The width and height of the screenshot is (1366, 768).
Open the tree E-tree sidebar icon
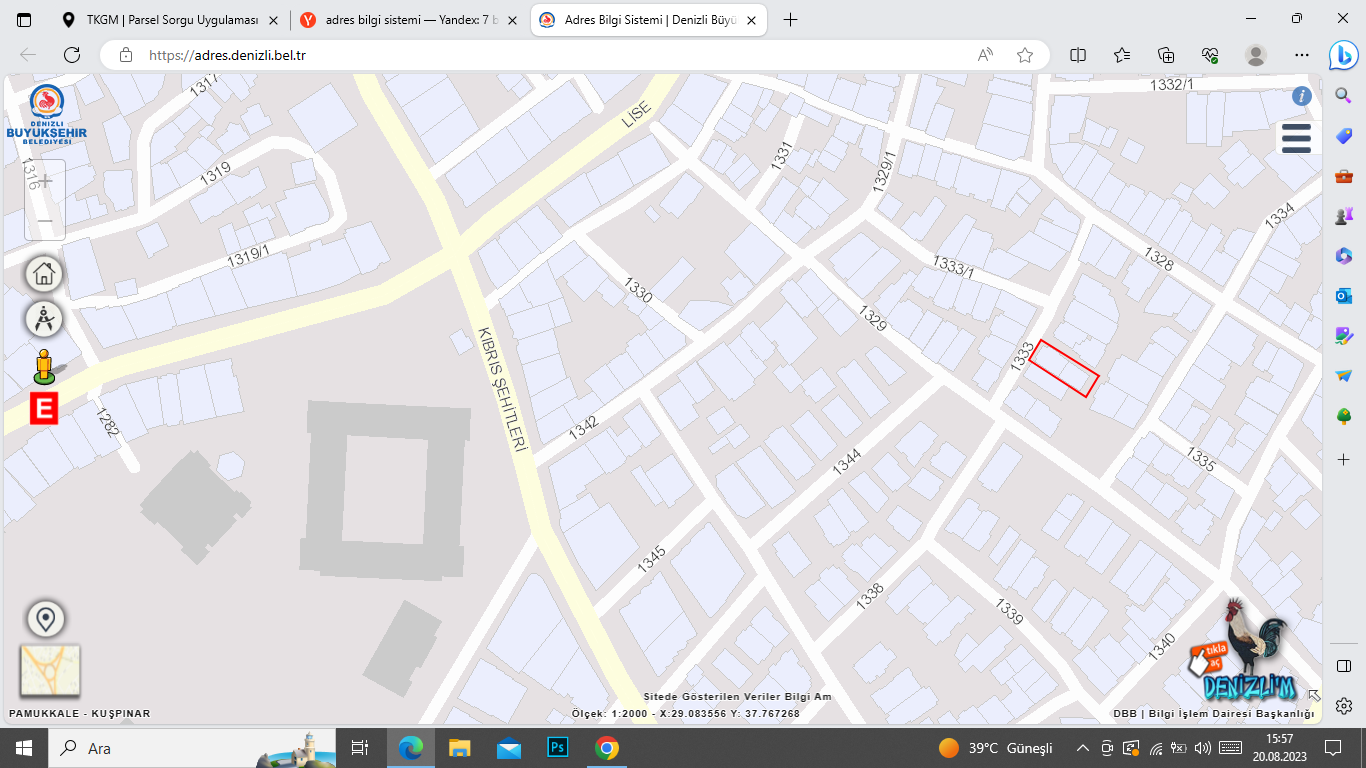[1344, 416]
